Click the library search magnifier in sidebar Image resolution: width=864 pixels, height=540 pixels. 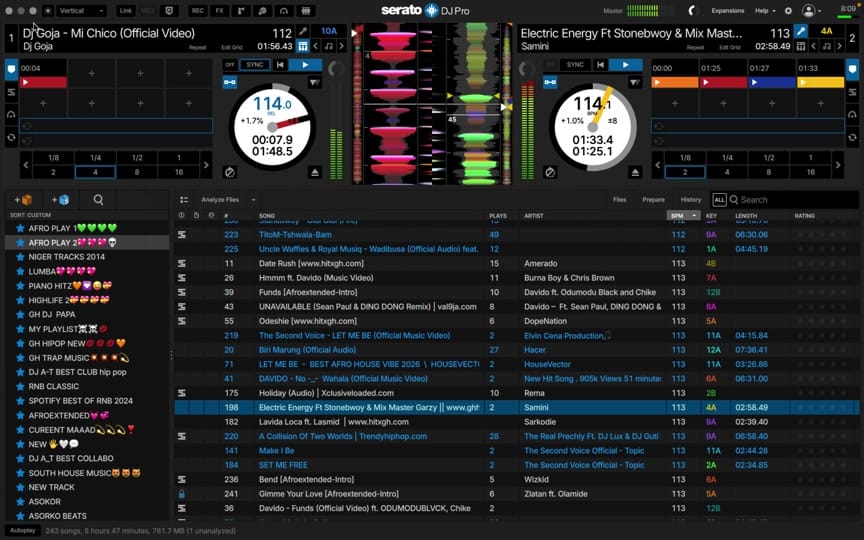[98, 199]
